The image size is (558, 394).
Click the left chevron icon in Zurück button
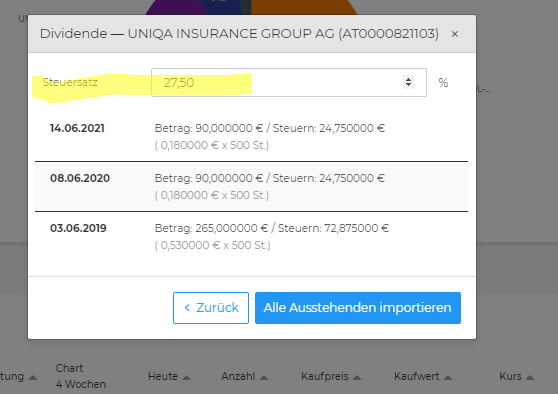coord(187,308)
